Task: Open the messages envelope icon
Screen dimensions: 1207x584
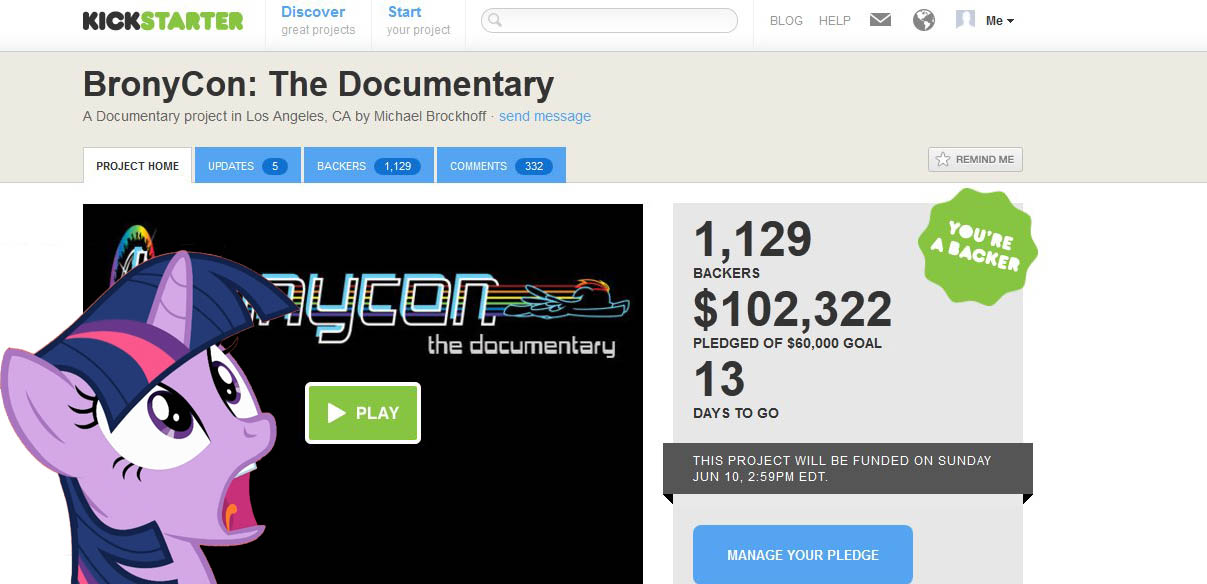Action: (880, 20)
